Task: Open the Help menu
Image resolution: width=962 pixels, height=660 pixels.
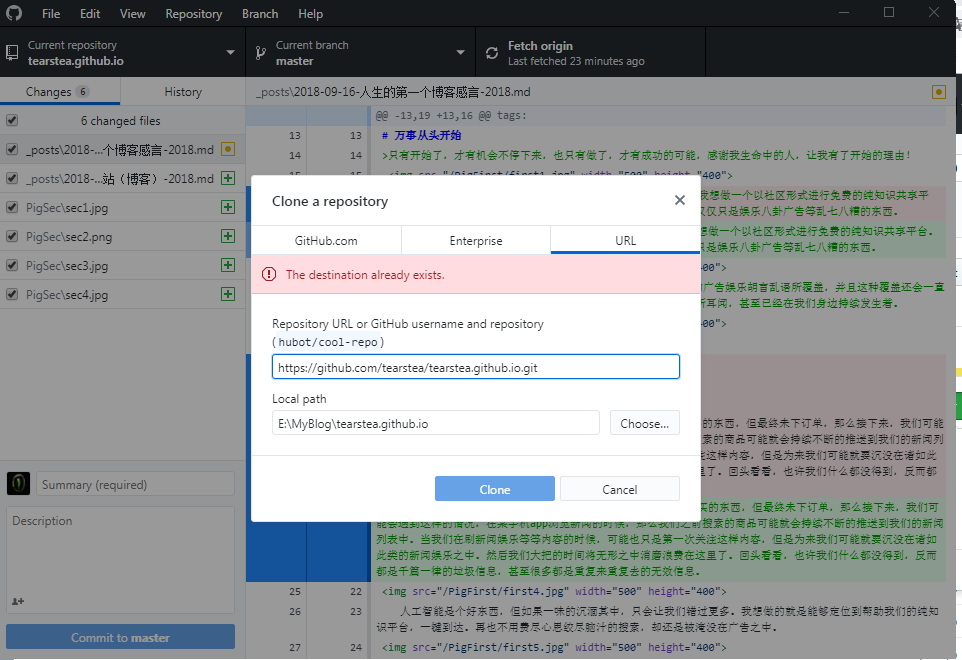Action: click(310, 13)
